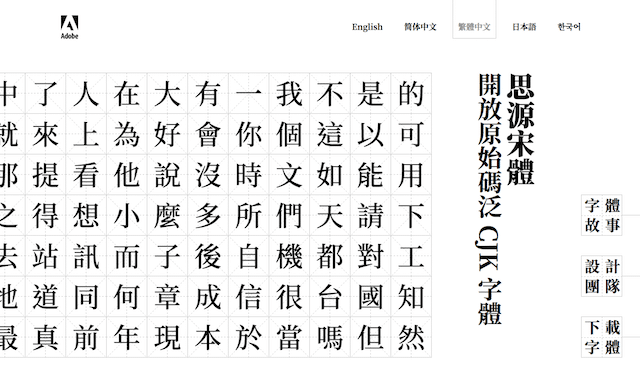The width and height of the screenshot is (640, 381).
Task: Select the 真 character cell
Action: pos(45,337)
